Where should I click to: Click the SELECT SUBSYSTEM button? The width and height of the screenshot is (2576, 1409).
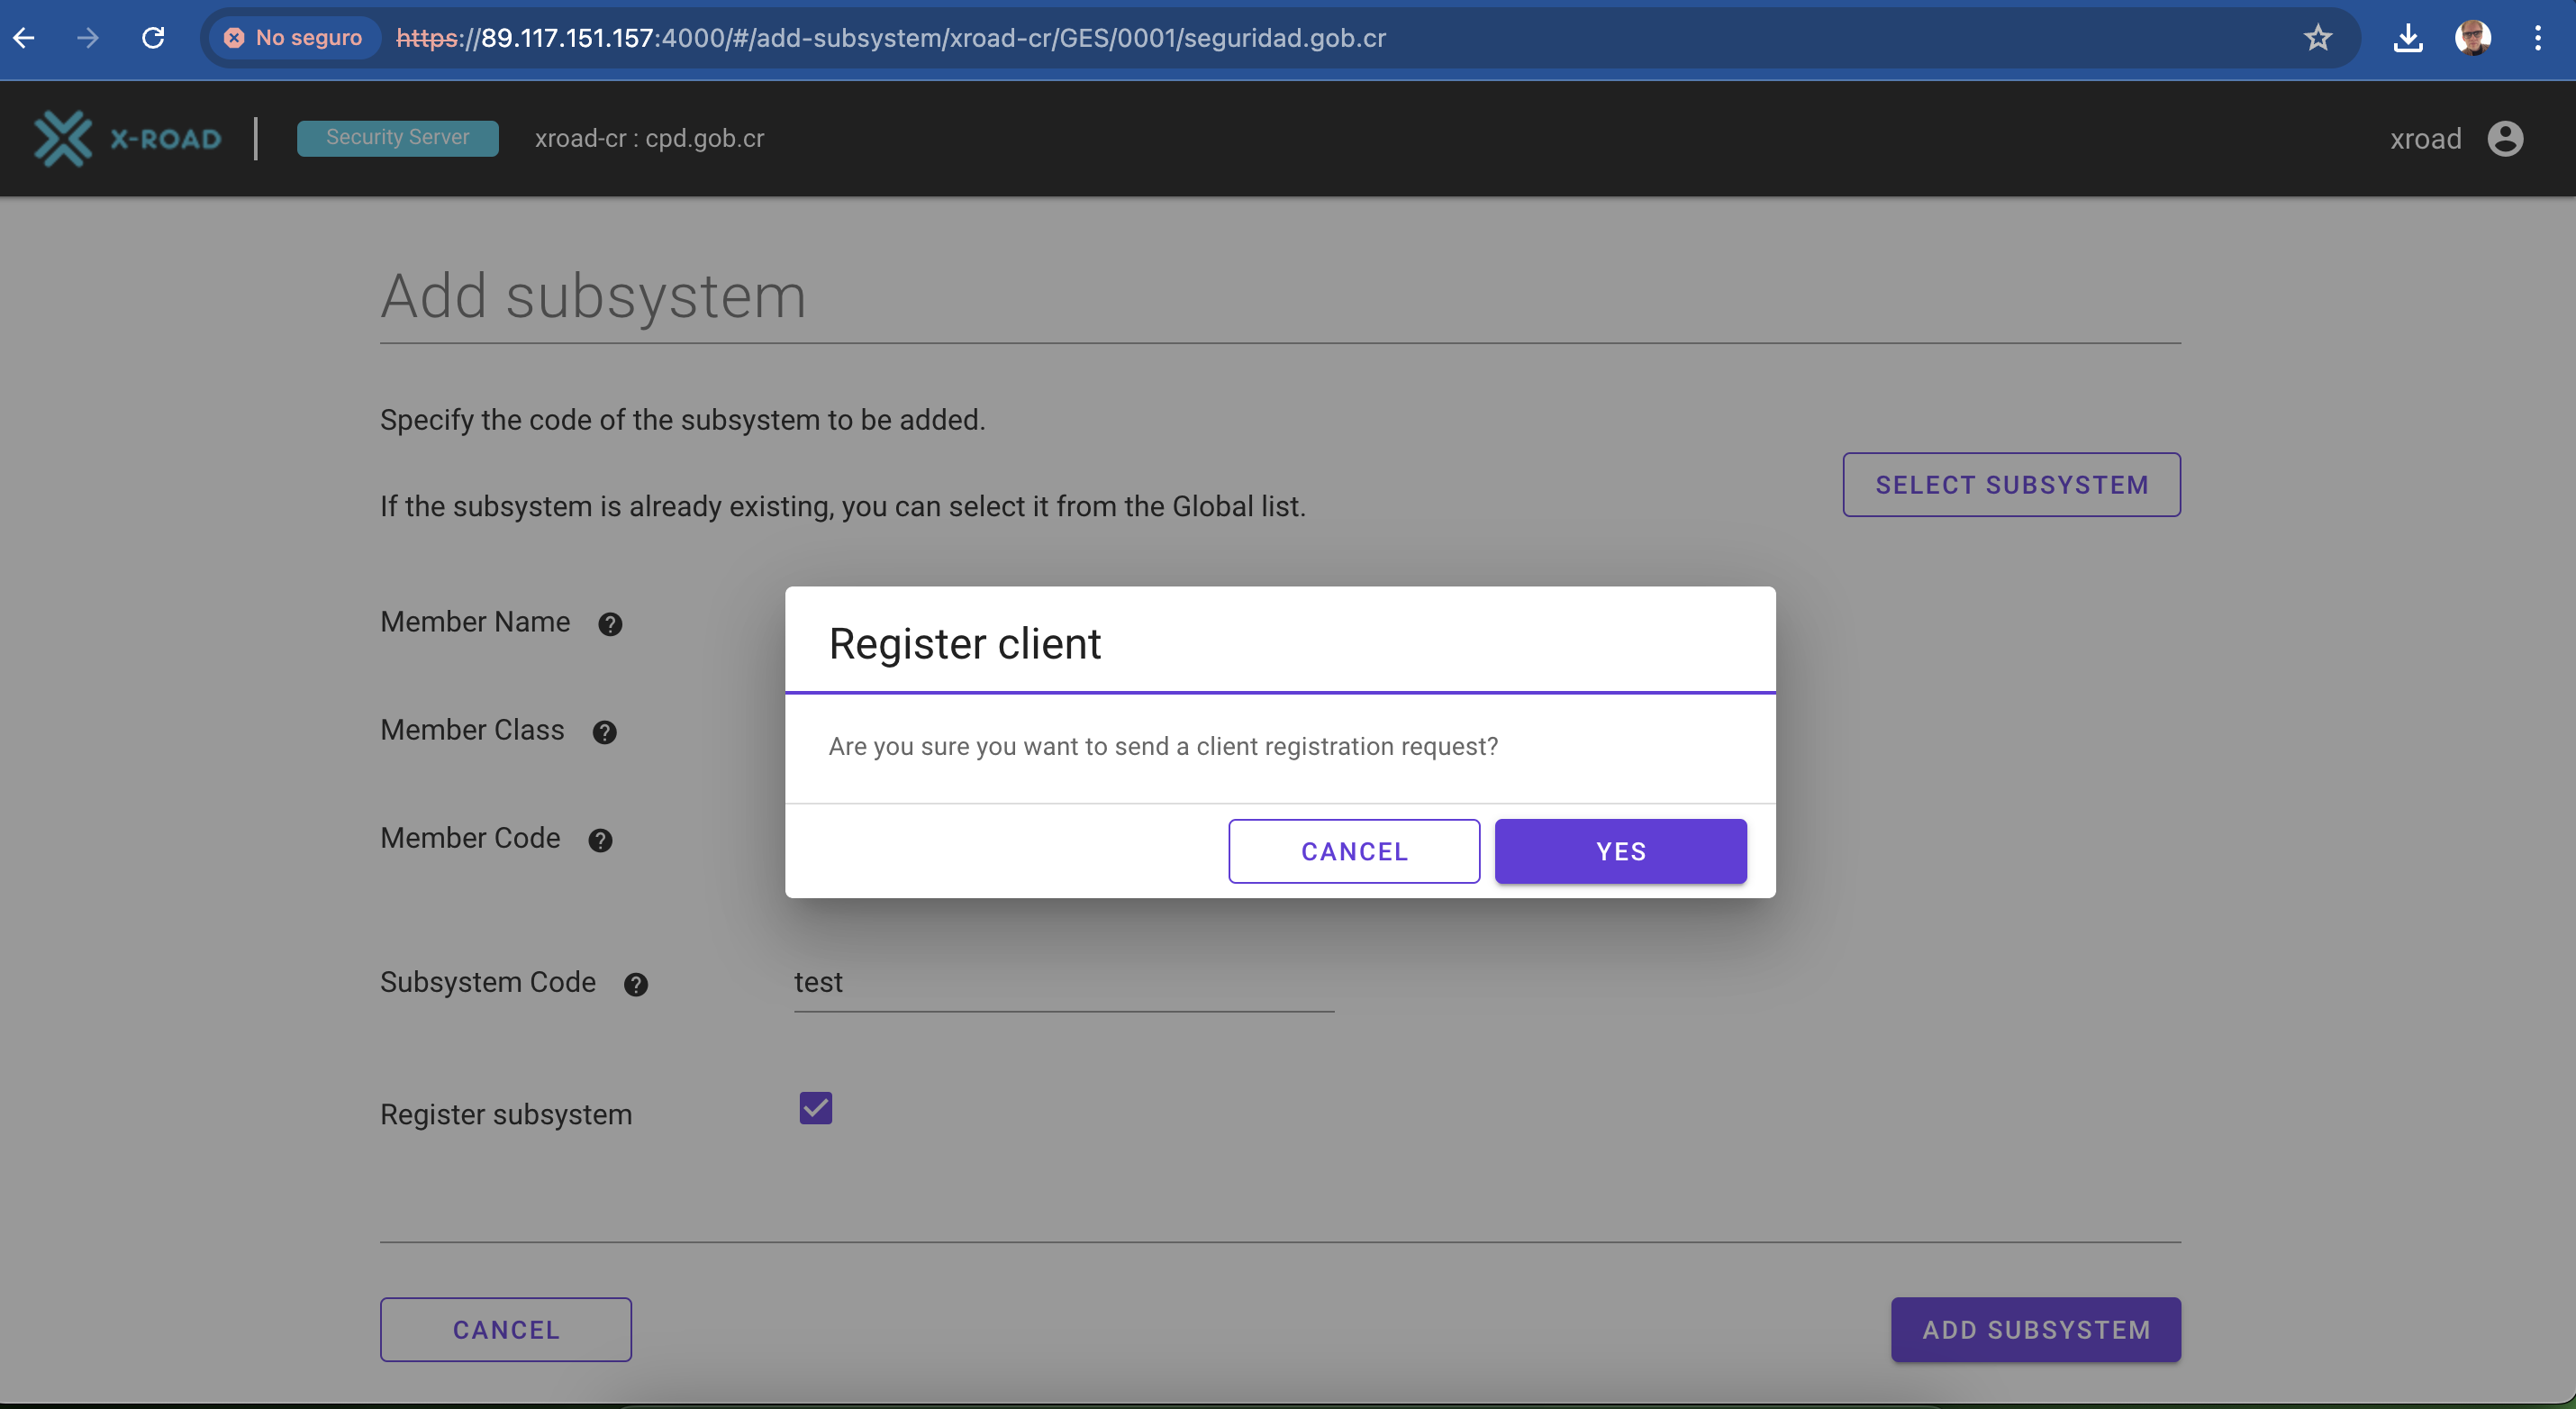pyautogui.click(x=2011, y=484)
